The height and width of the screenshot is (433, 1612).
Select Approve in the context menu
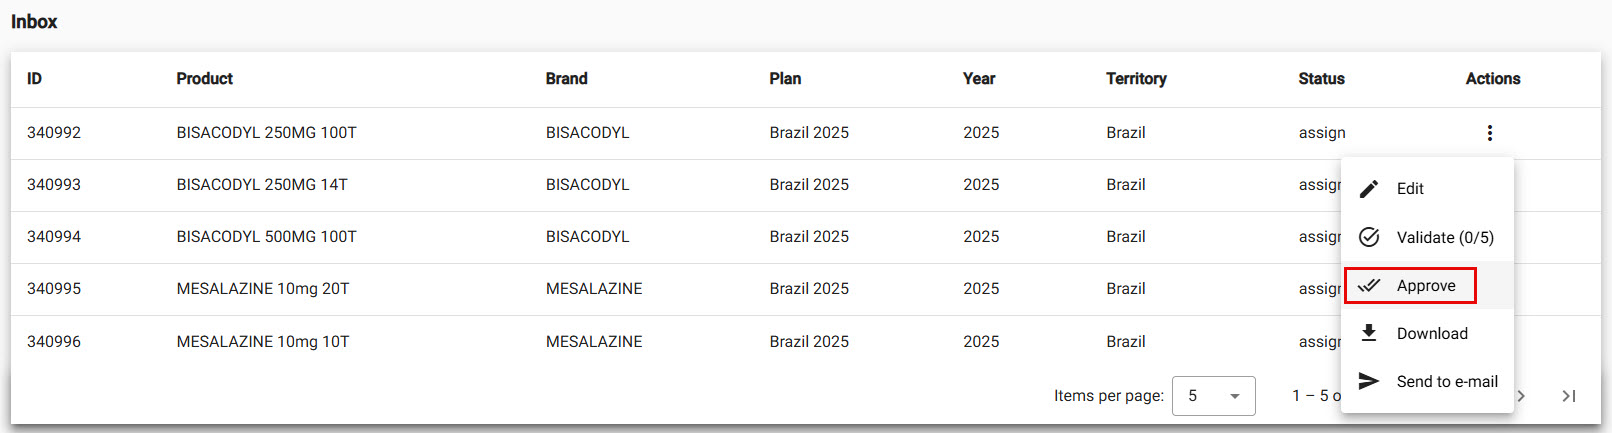click(1426, 286)
